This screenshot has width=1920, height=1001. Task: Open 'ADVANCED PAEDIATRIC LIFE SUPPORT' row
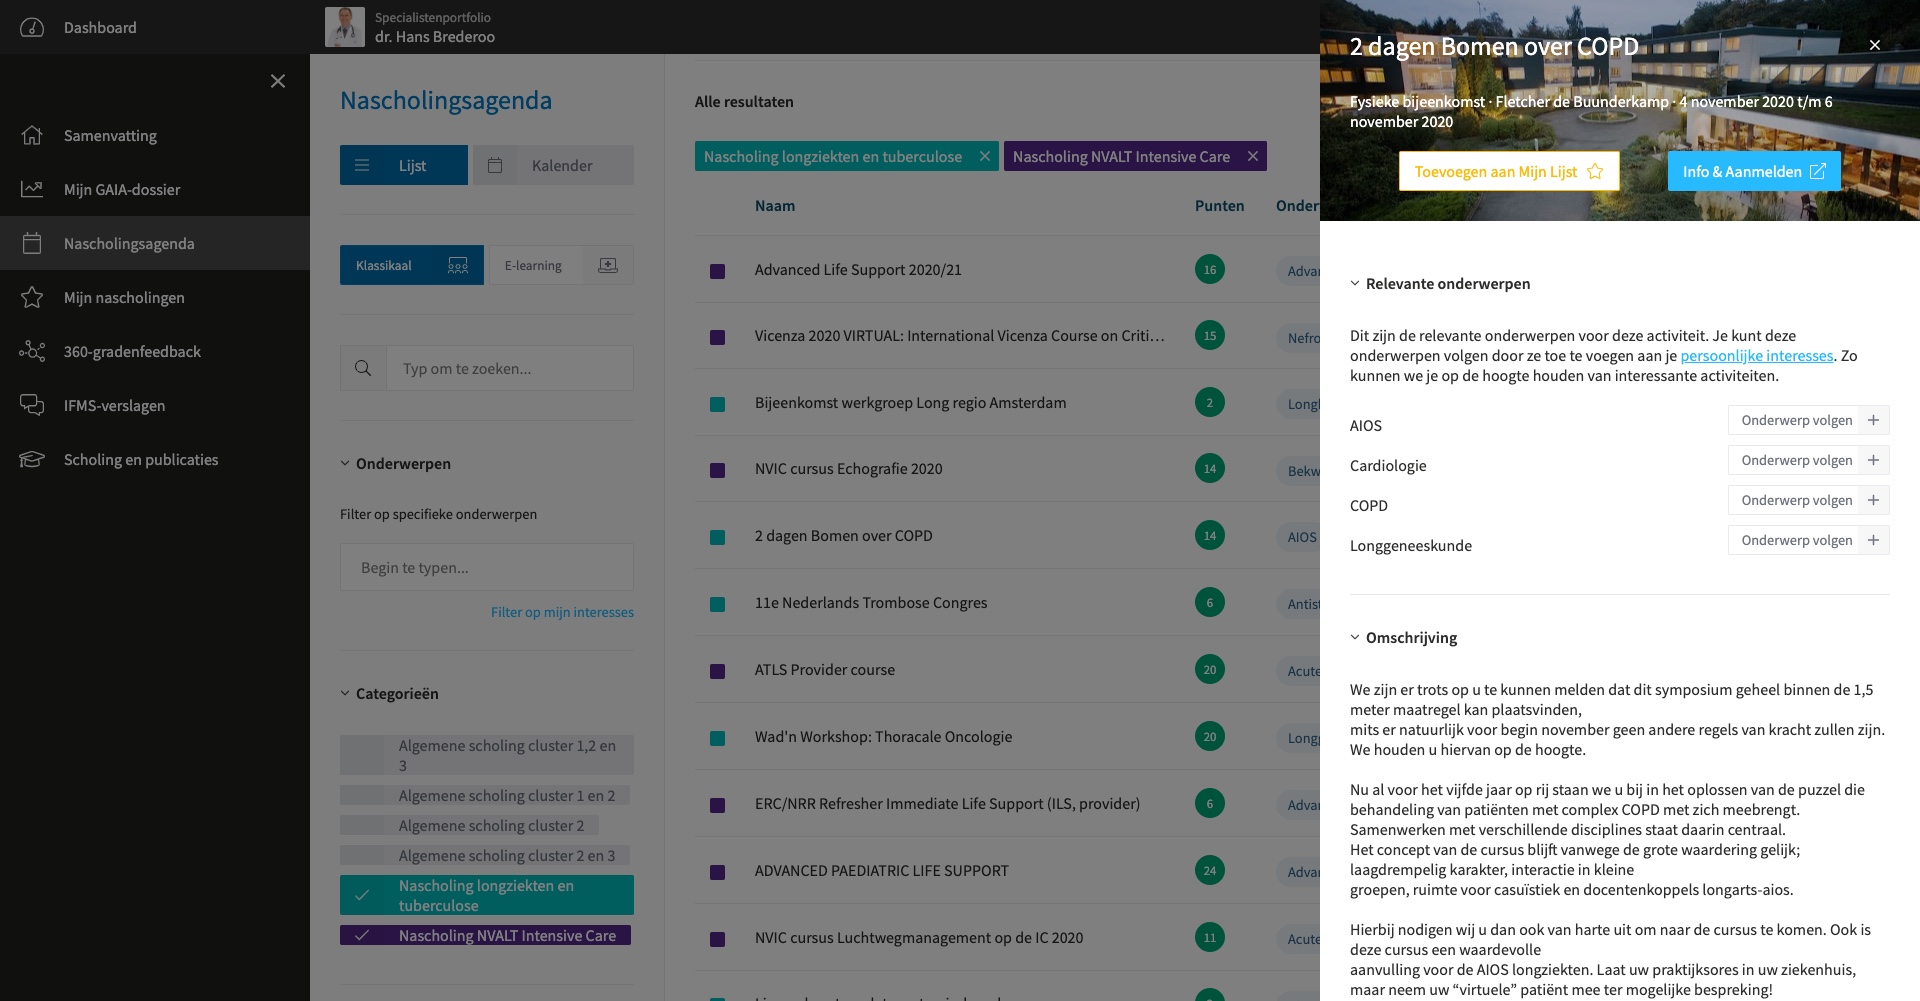882,870
